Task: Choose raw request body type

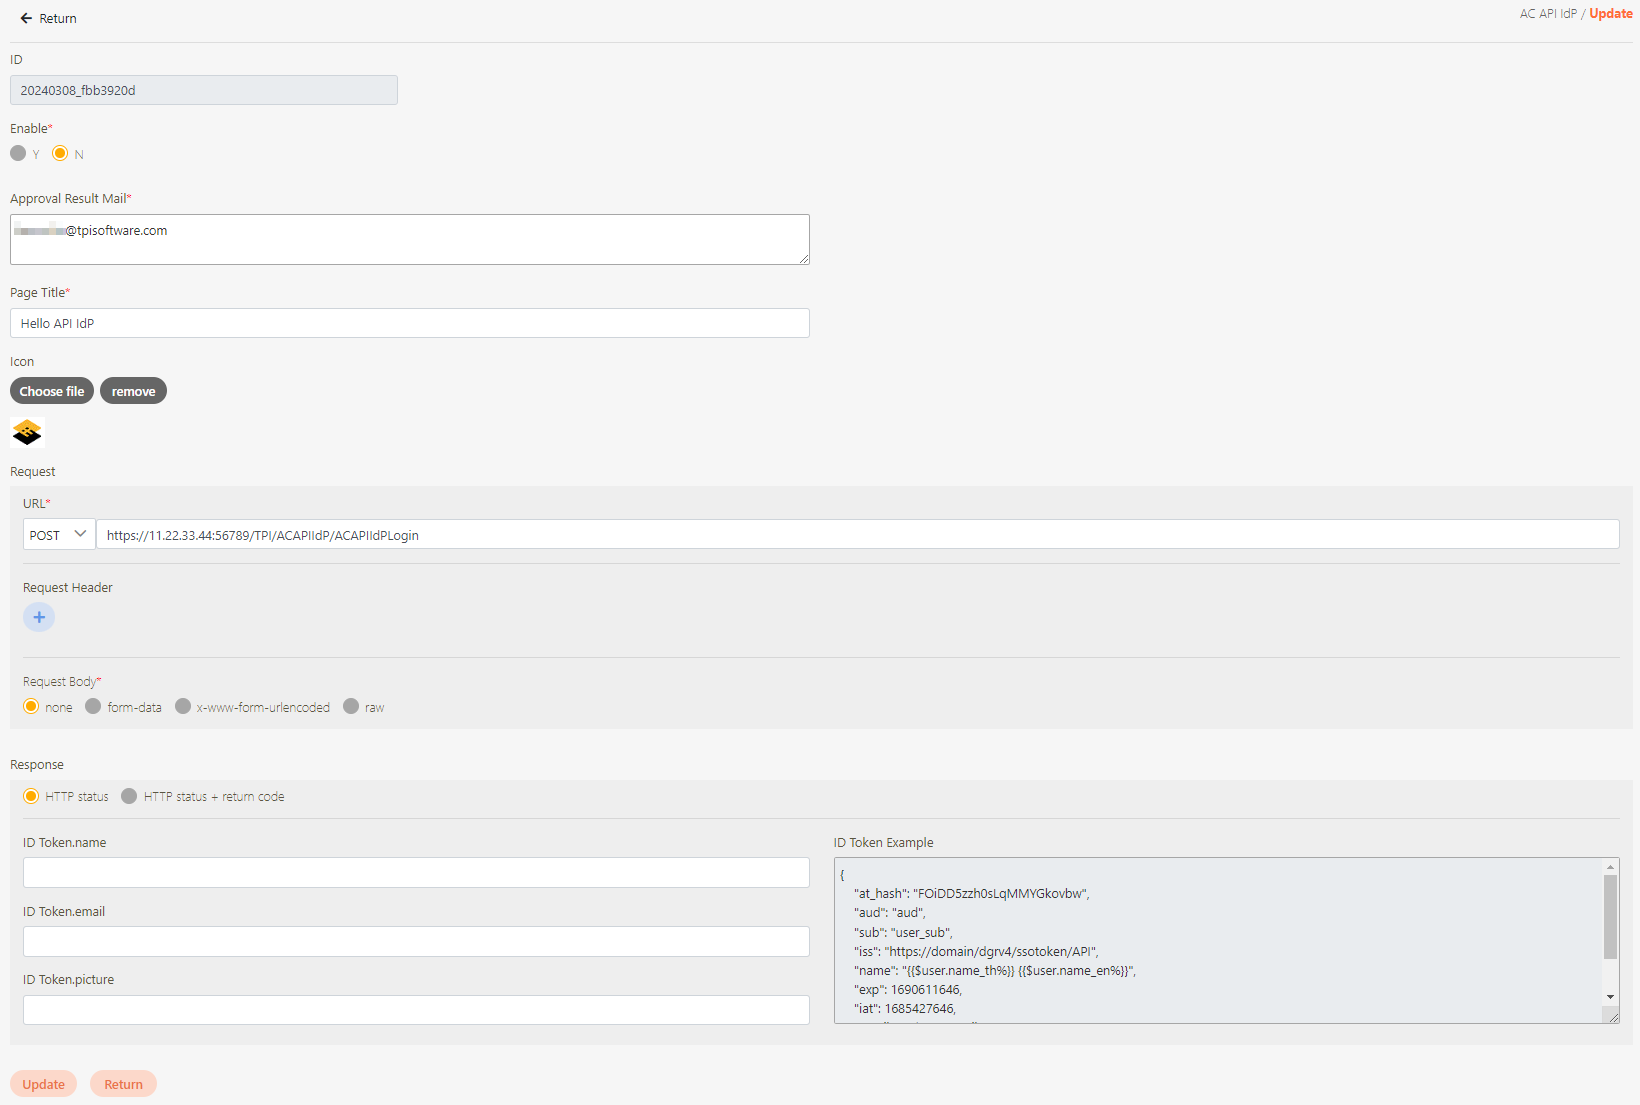Action: tap(351, 706)
